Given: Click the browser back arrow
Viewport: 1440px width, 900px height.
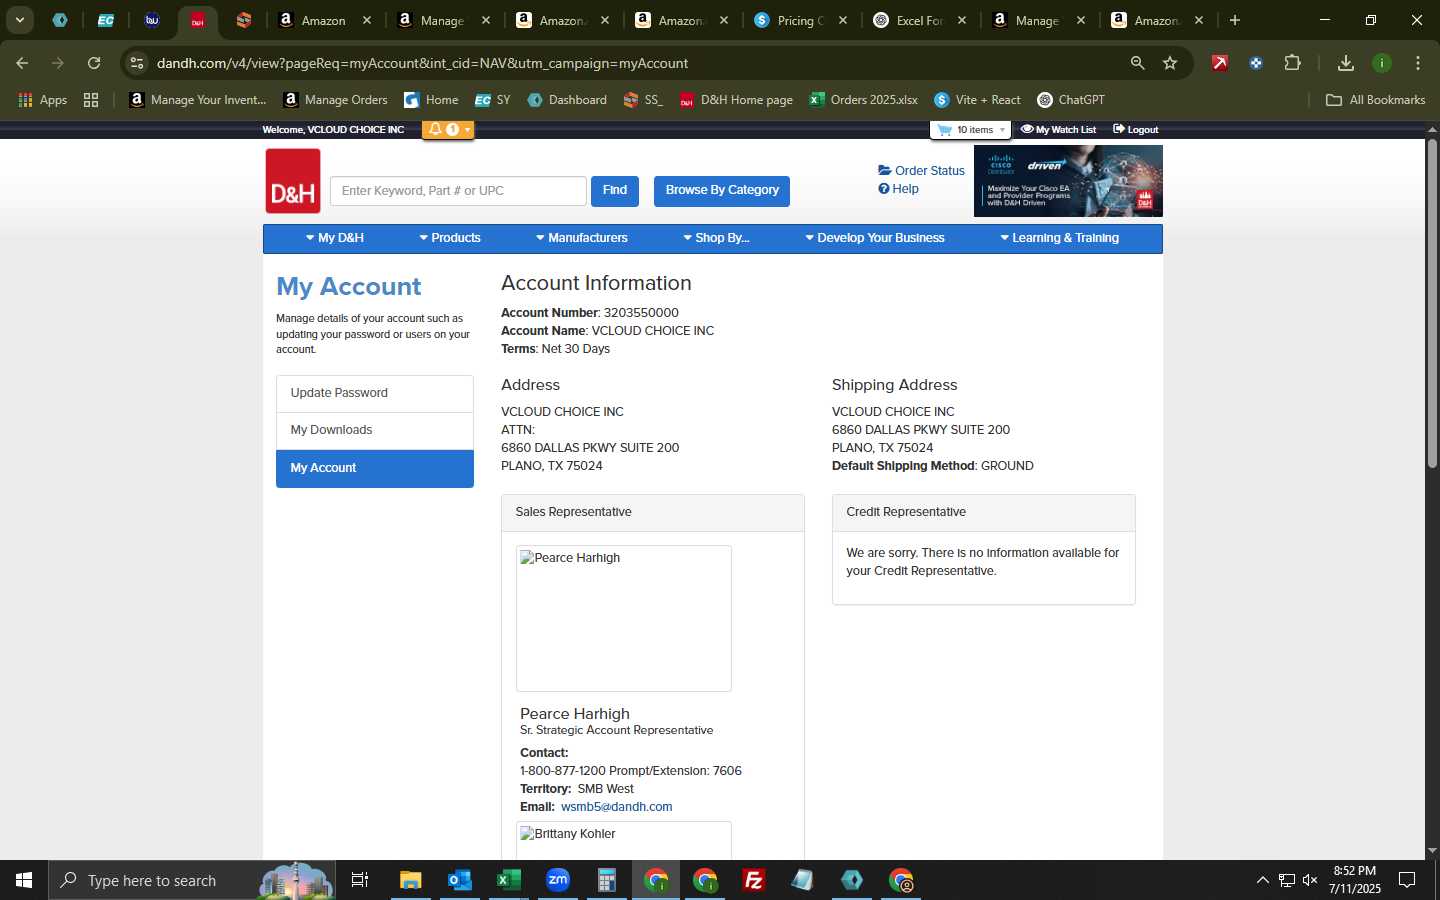Looking at the screenshot, I should coord(22,63).
